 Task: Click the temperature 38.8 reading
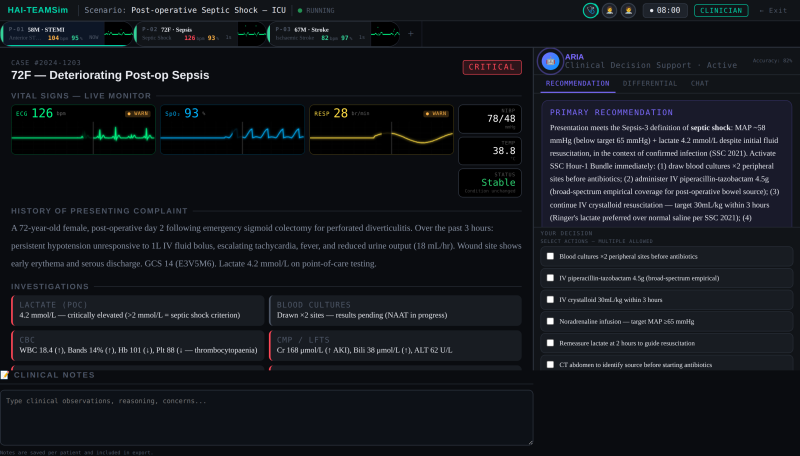pos(490,150)
